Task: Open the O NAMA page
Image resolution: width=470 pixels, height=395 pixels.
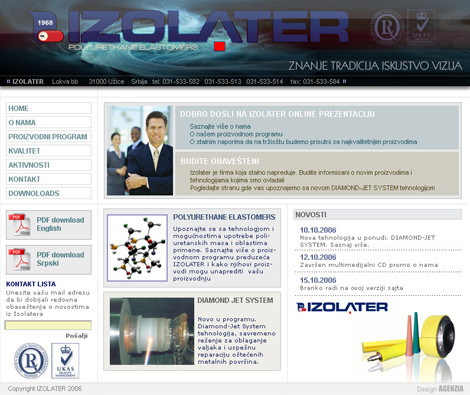Action: (x=49, y=122)
